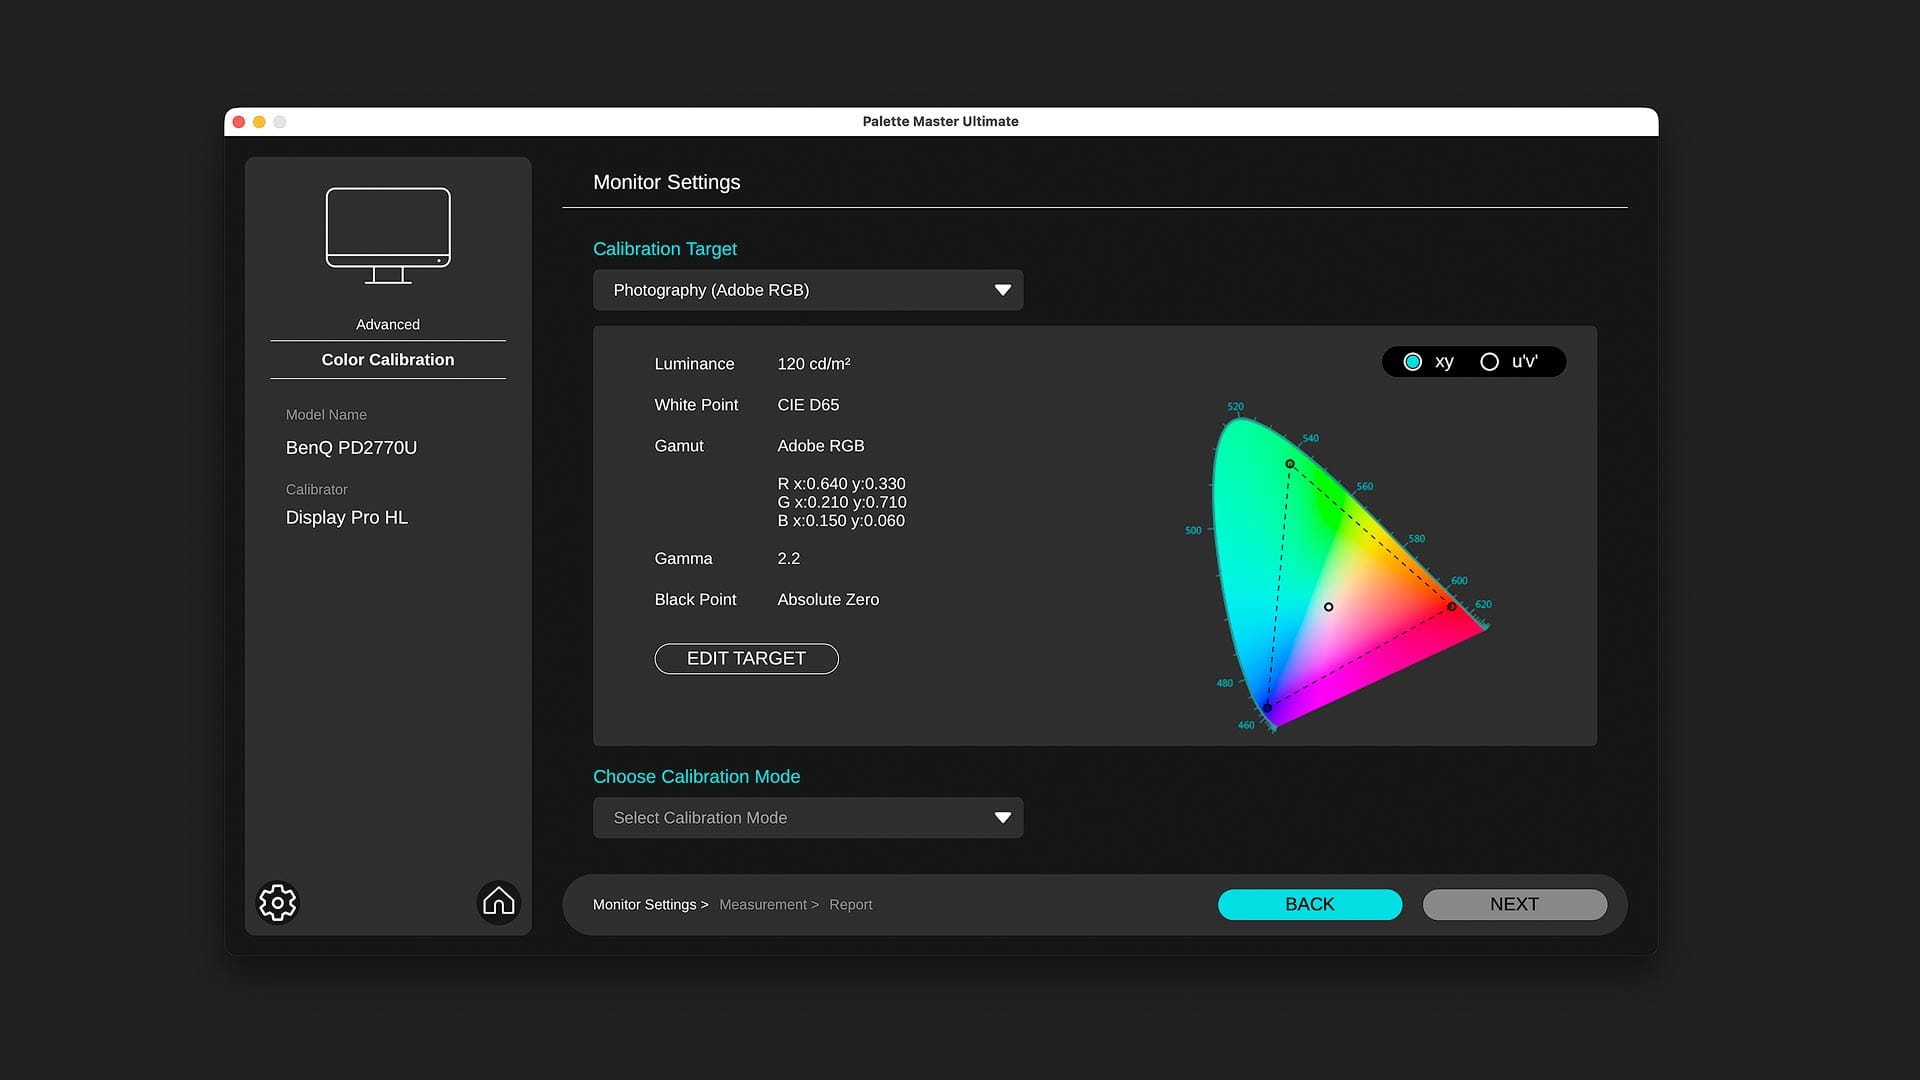Click the Calibration Target dropdown arrow
Viewport: 1920px width, 1080px height.
[1002, 290]
